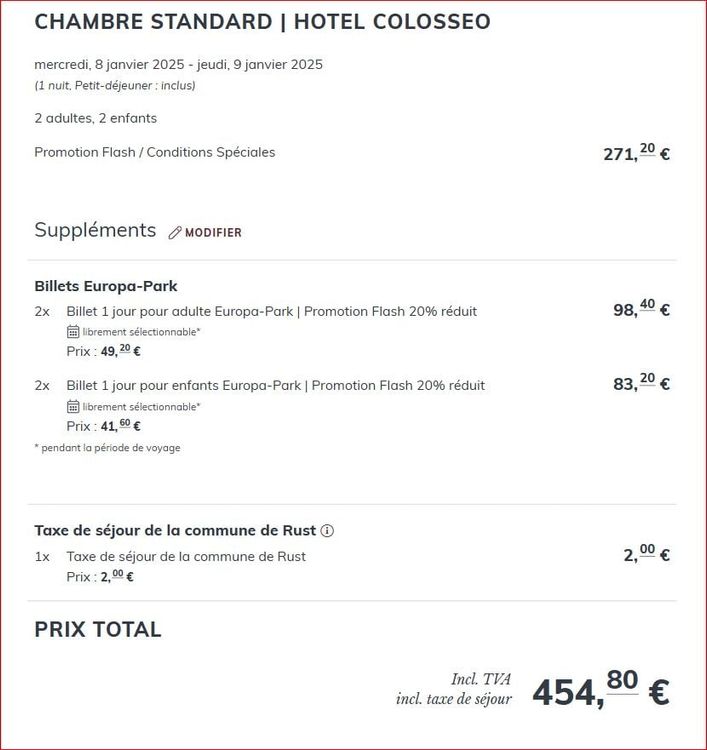707x750 pixels.
Task: Click the total price 454,80 €
Action: (x=600, y=689)
